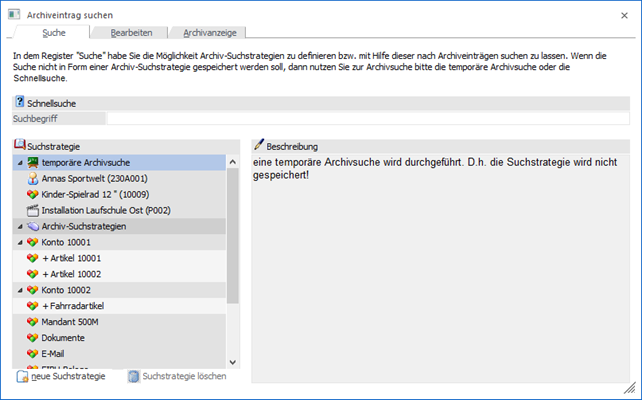Collapse the Konto 10002 node
The image size is (642, 400).
pos(20,290)
